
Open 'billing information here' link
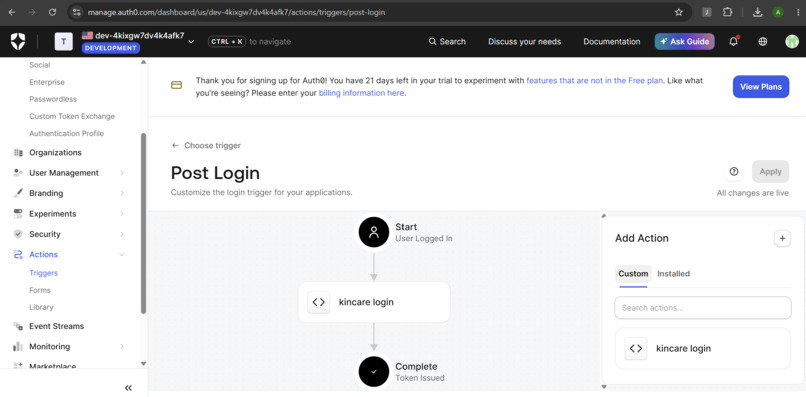point(362,93)
